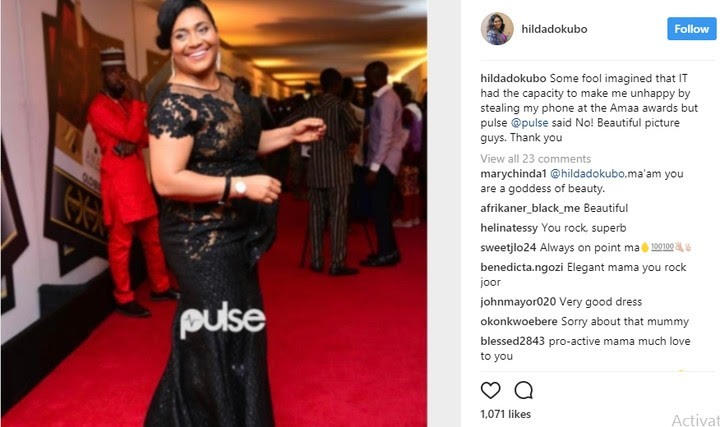Open afrikaner_black_me commenter profile

click(x=530, y=208)
